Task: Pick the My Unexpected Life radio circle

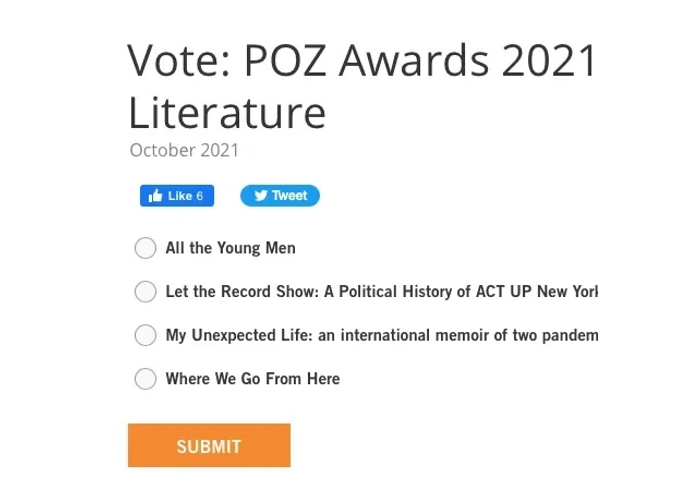Action: (146, 335)
